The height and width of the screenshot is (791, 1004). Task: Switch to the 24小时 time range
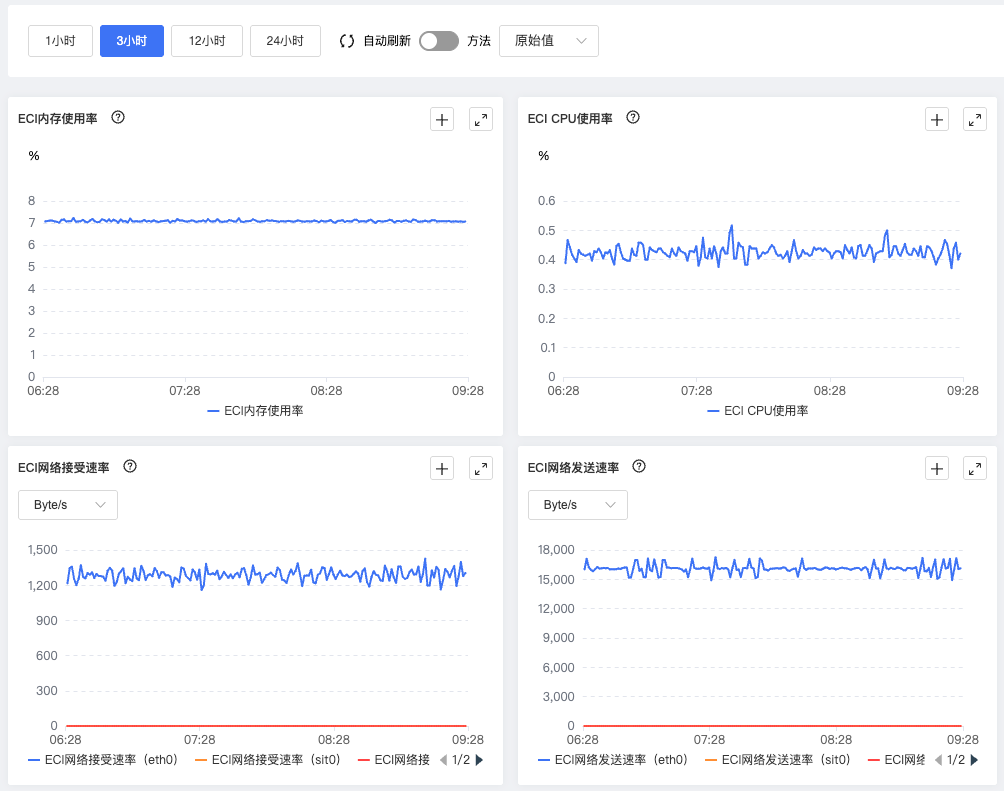tap(285, 41)
